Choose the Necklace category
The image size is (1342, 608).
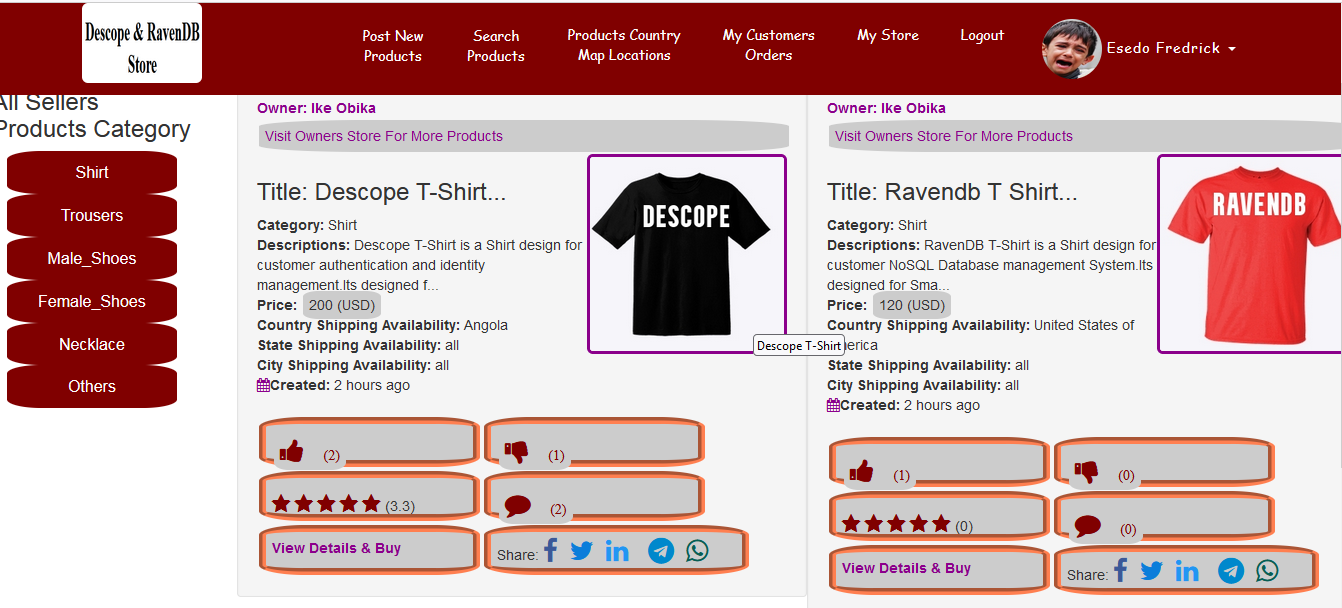[x=92, y=344]
